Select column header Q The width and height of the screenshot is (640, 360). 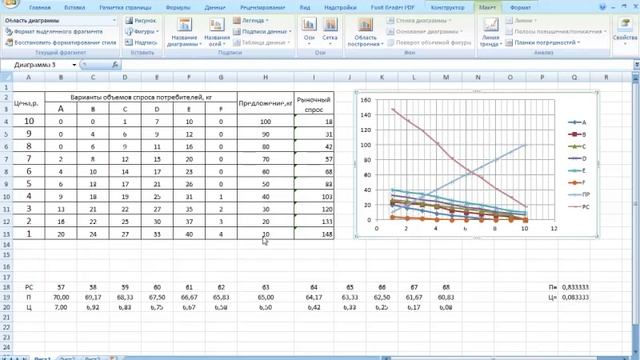tap(574, 77)
